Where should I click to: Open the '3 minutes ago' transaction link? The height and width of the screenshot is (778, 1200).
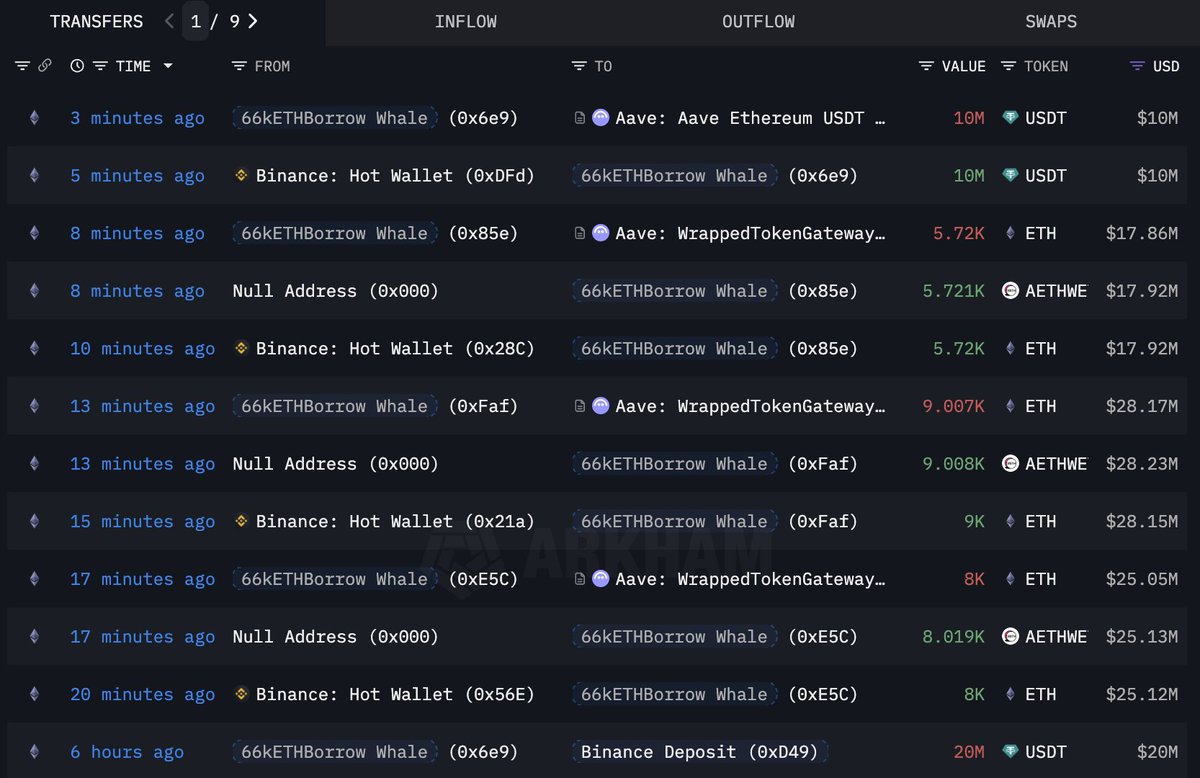coord(136,118)
